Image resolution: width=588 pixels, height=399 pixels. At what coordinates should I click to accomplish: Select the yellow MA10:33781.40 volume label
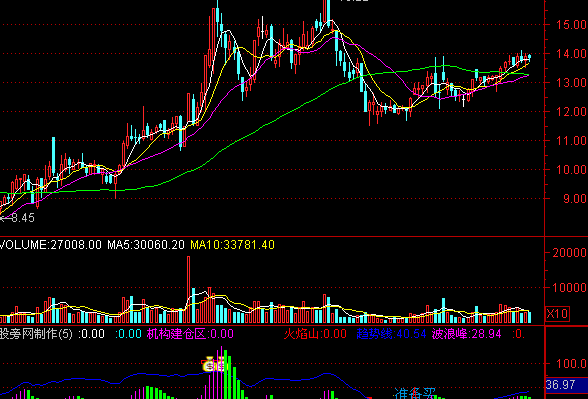232,245
